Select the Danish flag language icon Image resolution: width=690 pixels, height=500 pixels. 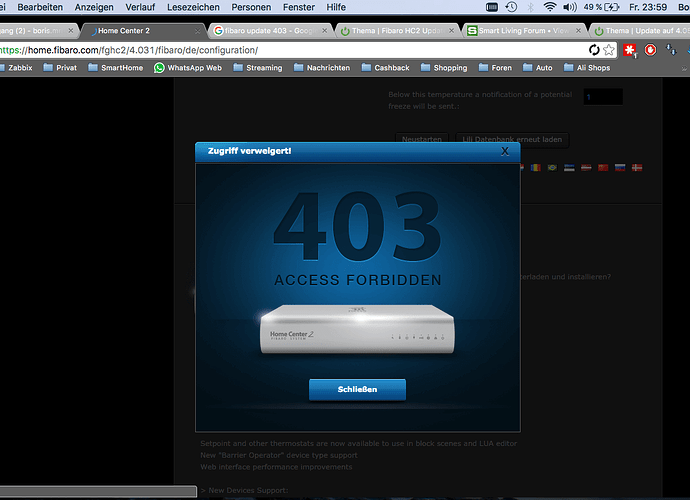[638, 167]
